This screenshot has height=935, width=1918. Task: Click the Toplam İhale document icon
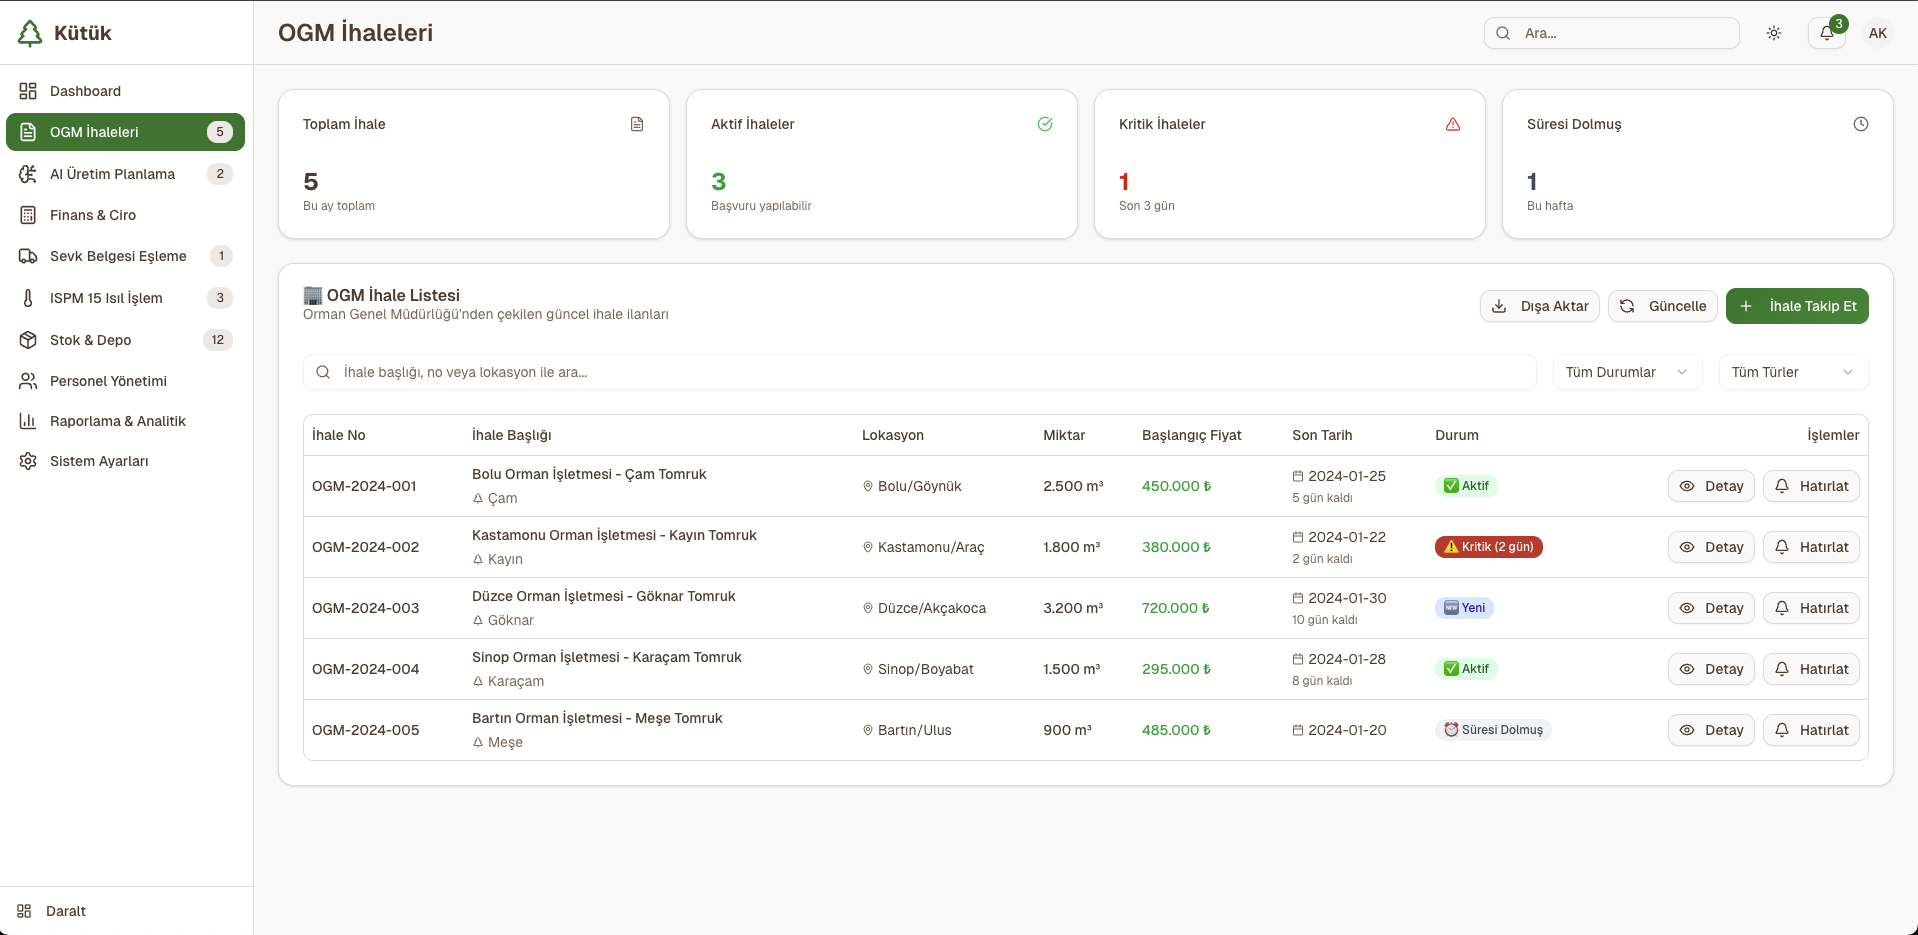point(637,124)
